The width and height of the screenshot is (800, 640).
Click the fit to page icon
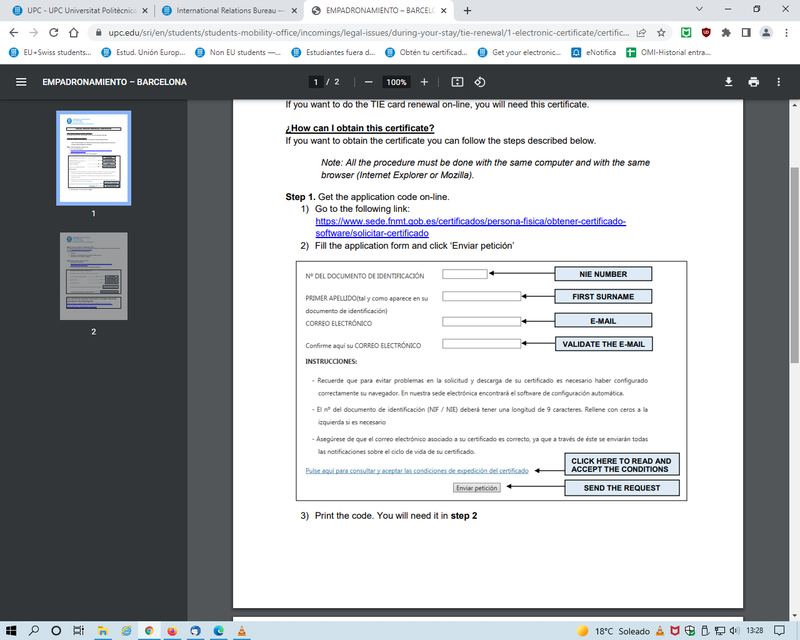click(457, 82)
